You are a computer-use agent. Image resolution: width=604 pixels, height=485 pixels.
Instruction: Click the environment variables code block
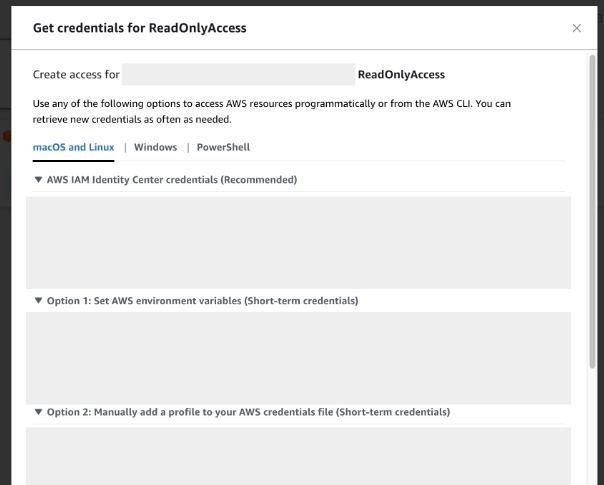pos(298,357)
